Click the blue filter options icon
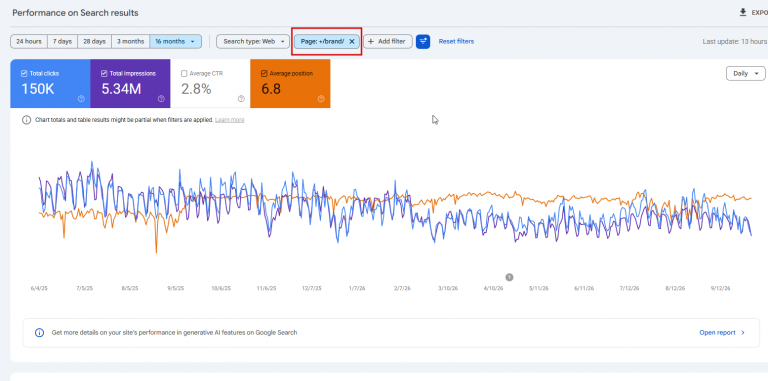Screen dimensions: 768x381 pyautogui.click(x=423, y=42)
